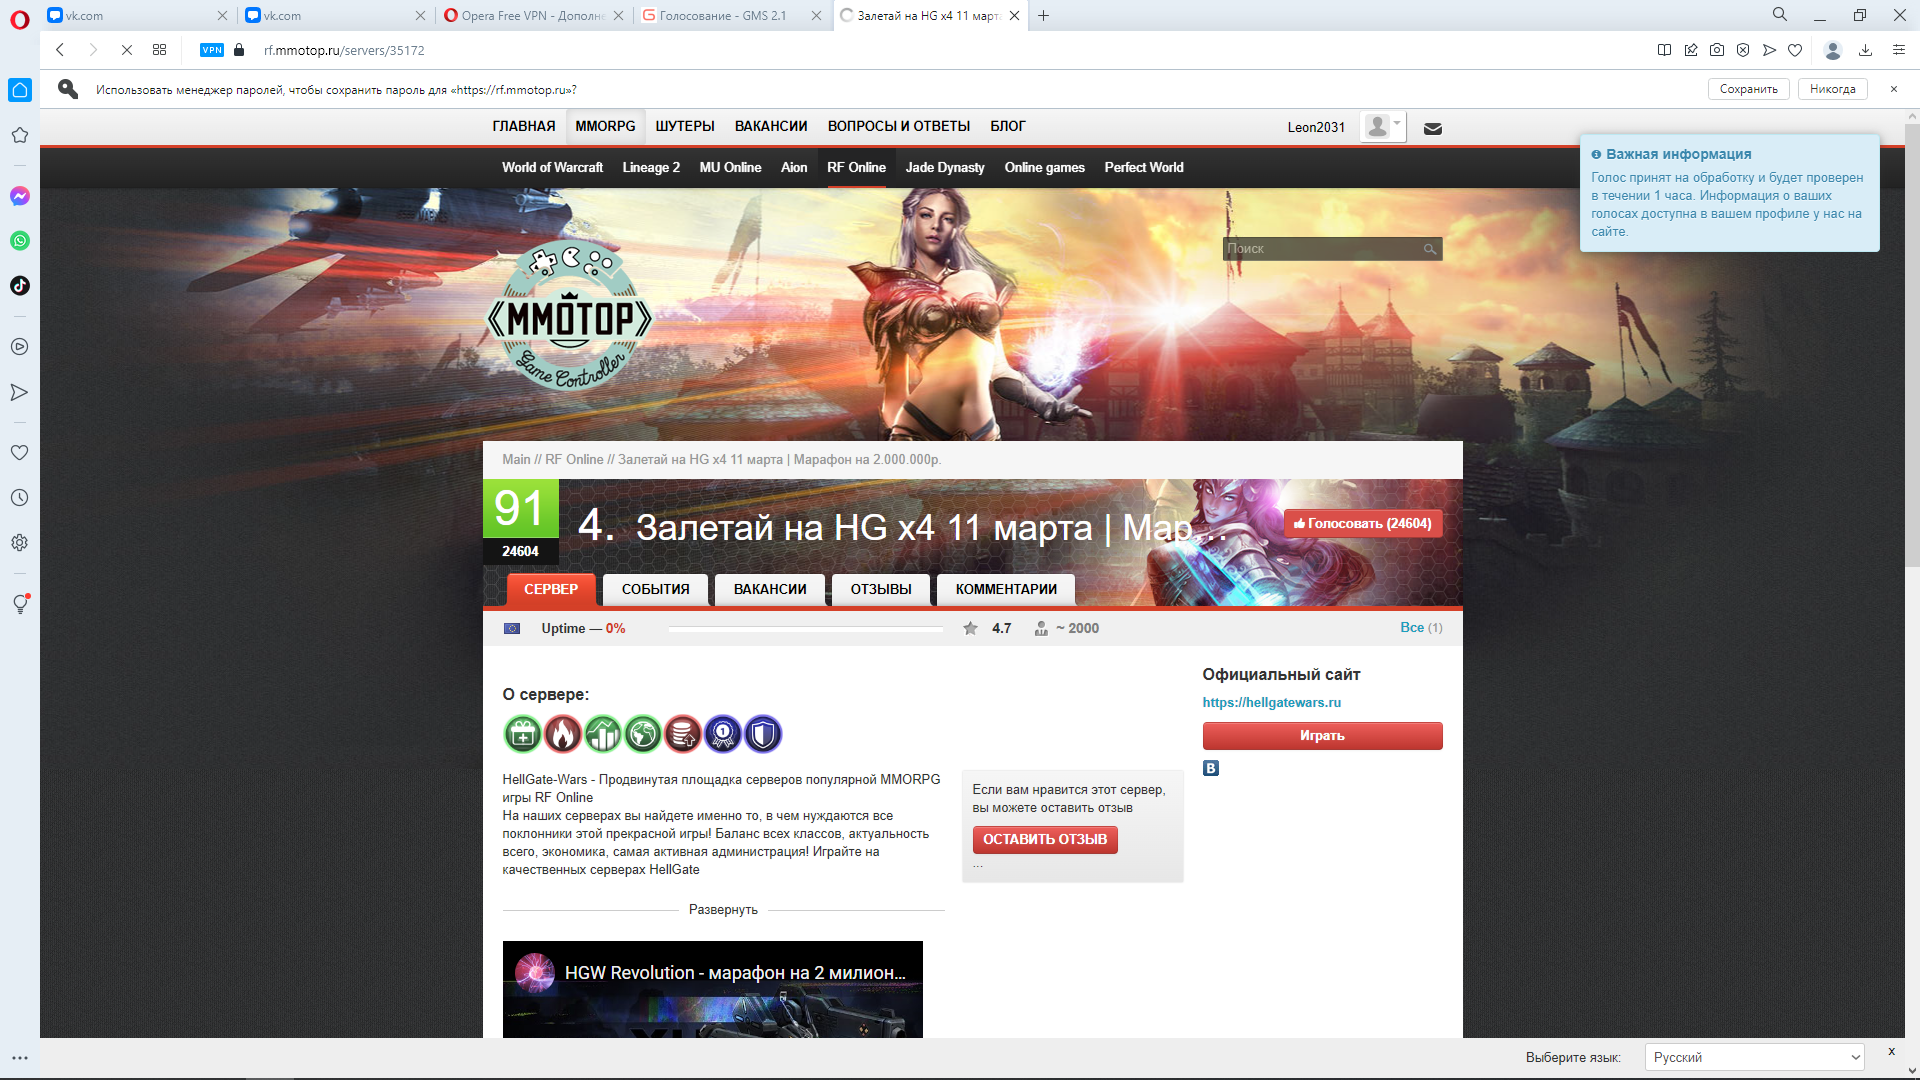Open sidebar player icon
This screenshot has width=1920, height=1080.
tap(19, 347)
